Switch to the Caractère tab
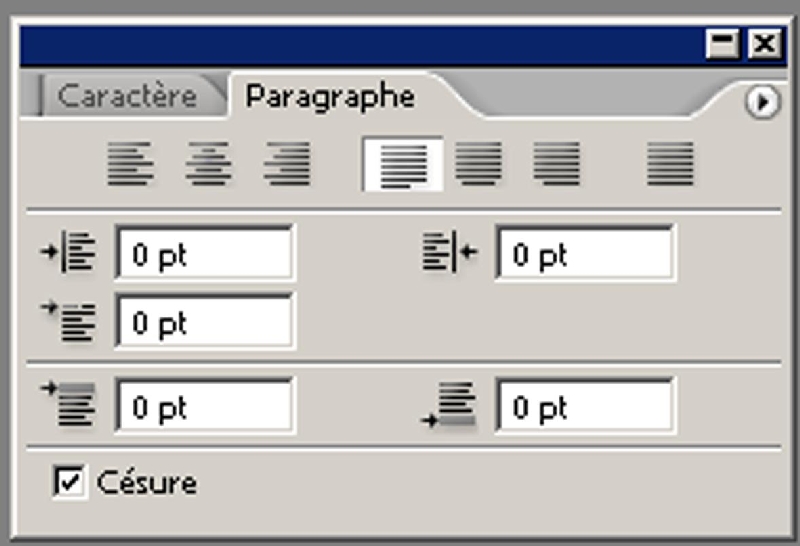Viewport: 800px width, 546px height. tap(127, 96)
